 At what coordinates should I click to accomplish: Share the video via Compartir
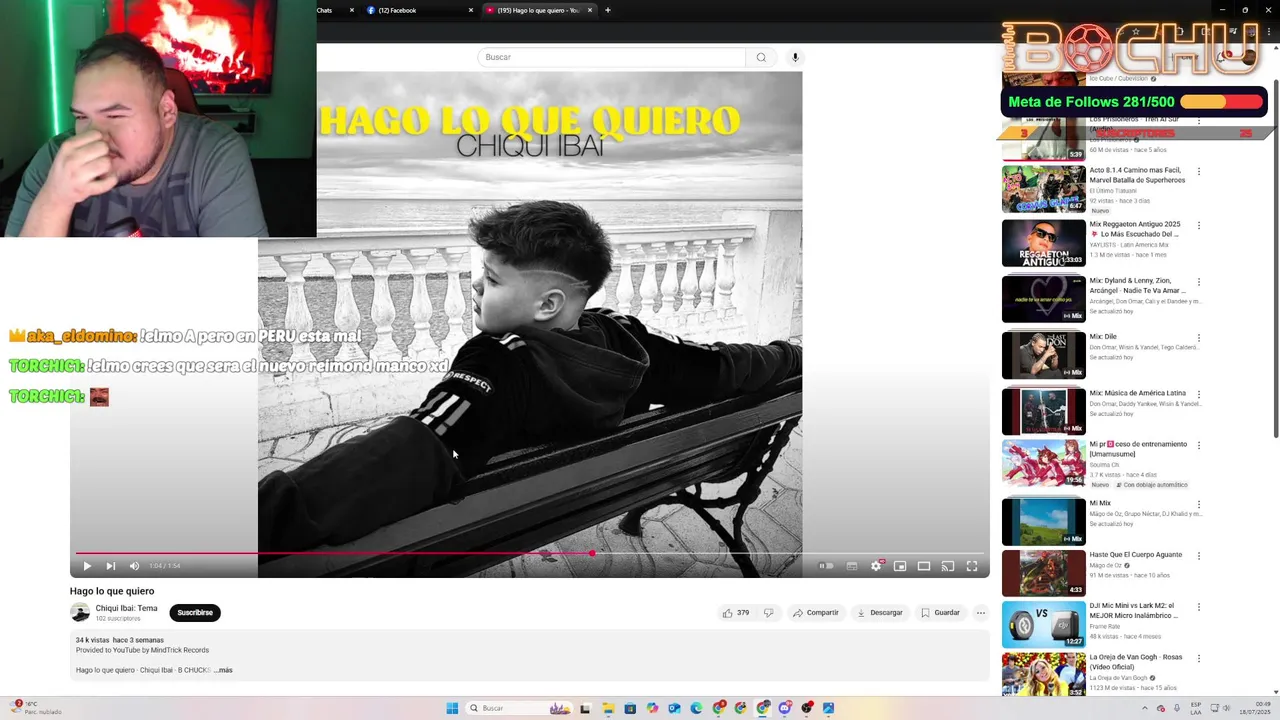(816, 613)
